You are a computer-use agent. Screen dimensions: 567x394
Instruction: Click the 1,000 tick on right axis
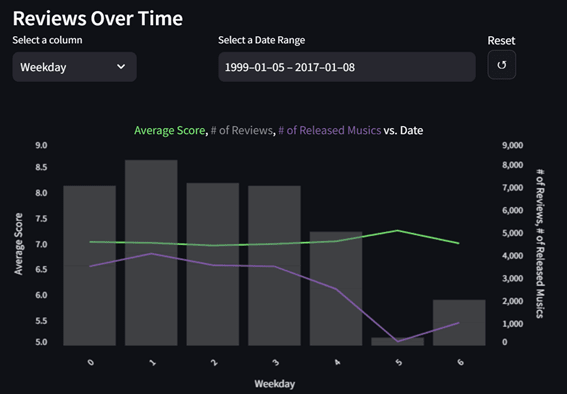(x=512, y=324)
